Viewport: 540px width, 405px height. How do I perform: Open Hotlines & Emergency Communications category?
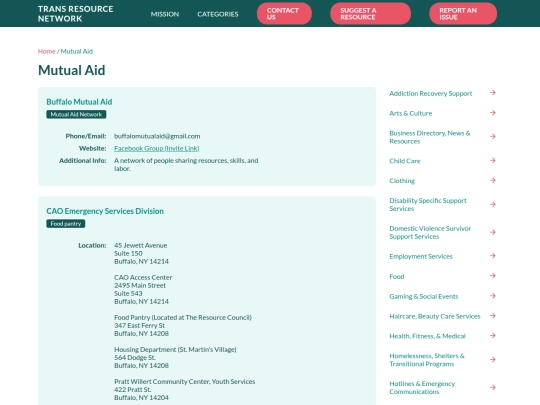(x=422, y=388)
